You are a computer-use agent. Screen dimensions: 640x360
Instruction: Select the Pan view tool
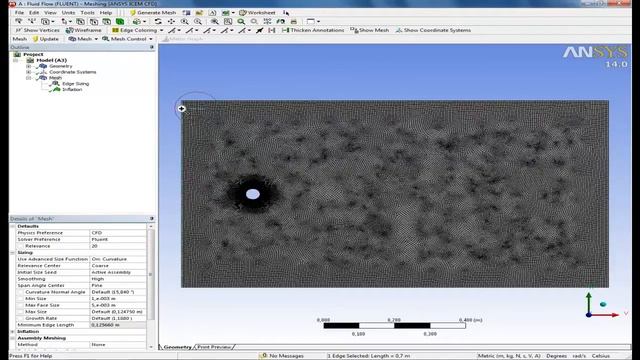click(171, 21)
